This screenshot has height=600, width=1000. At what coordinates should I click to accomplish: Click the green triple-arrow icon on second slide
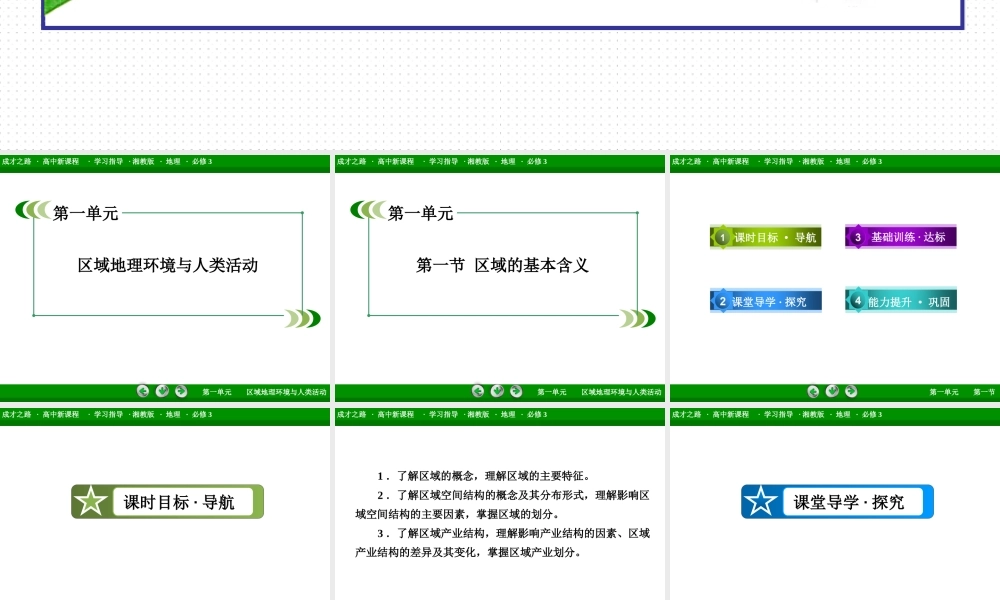pyautogui.click(x=637, y=319)
